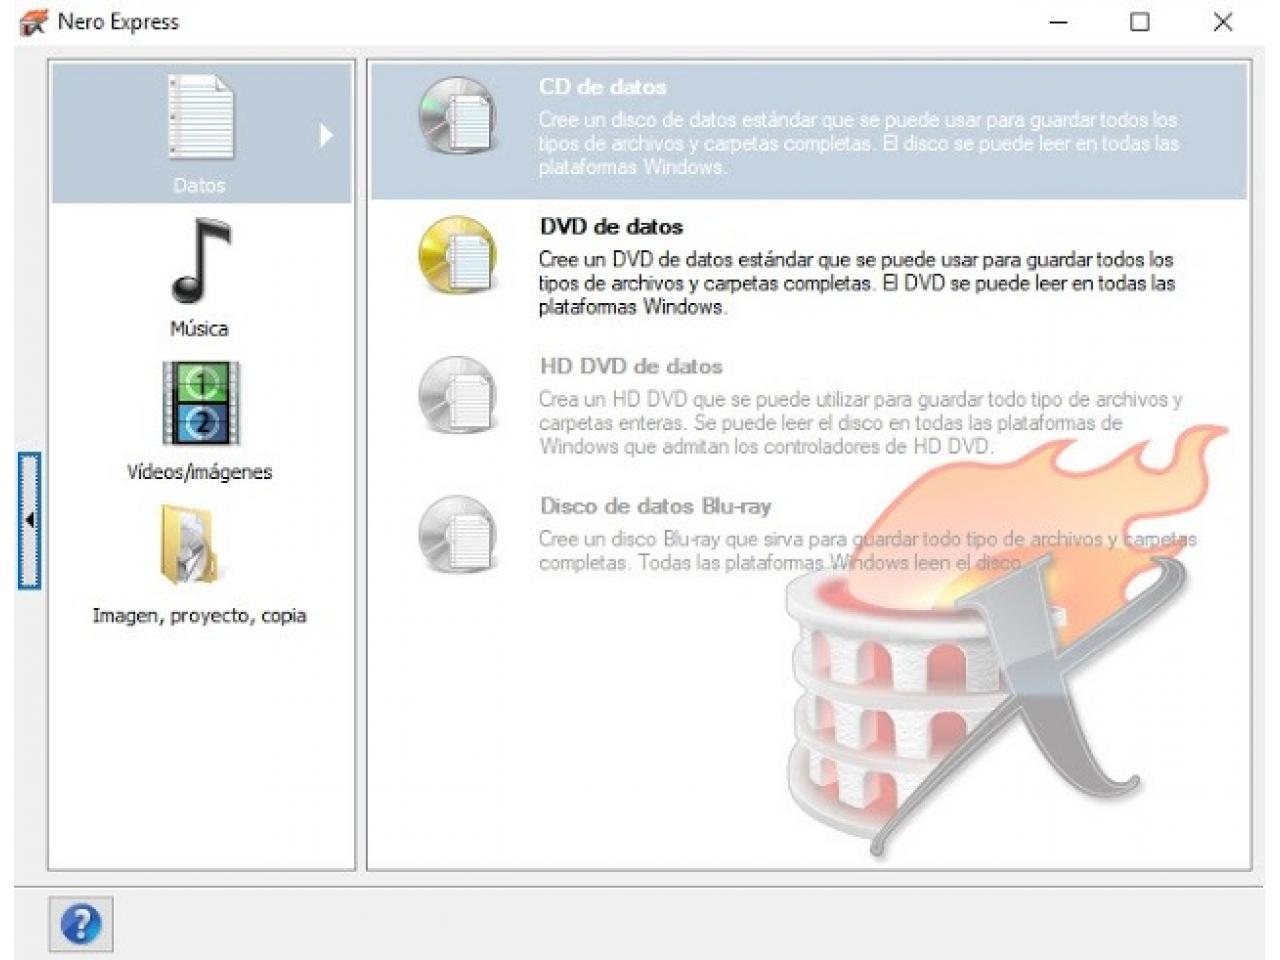Click the "Datos" category label
Screen dimensions: 1280x960
(x=199, y=185)
